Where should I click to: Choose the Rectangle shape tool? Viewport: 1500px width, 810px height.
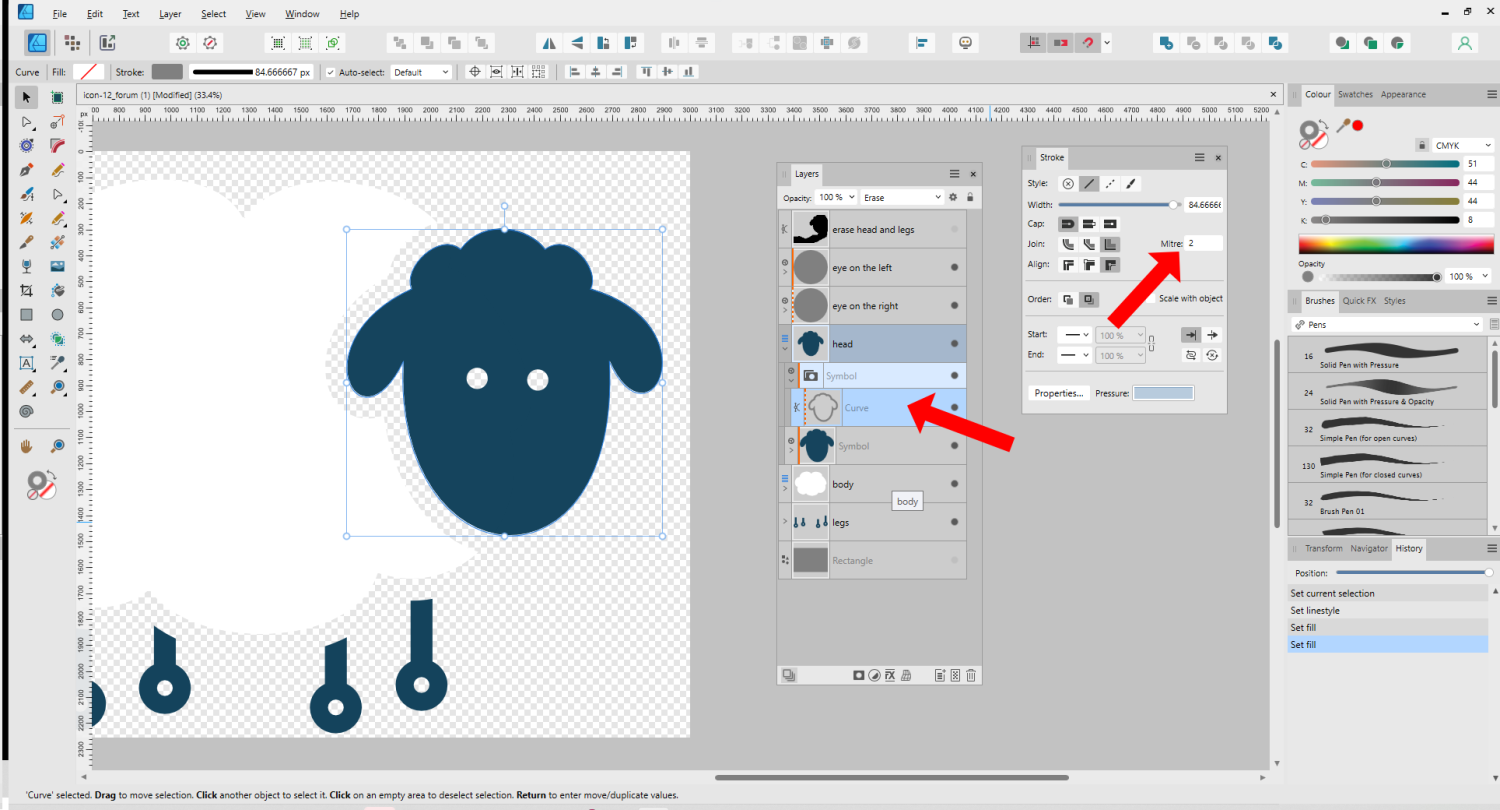27,315
